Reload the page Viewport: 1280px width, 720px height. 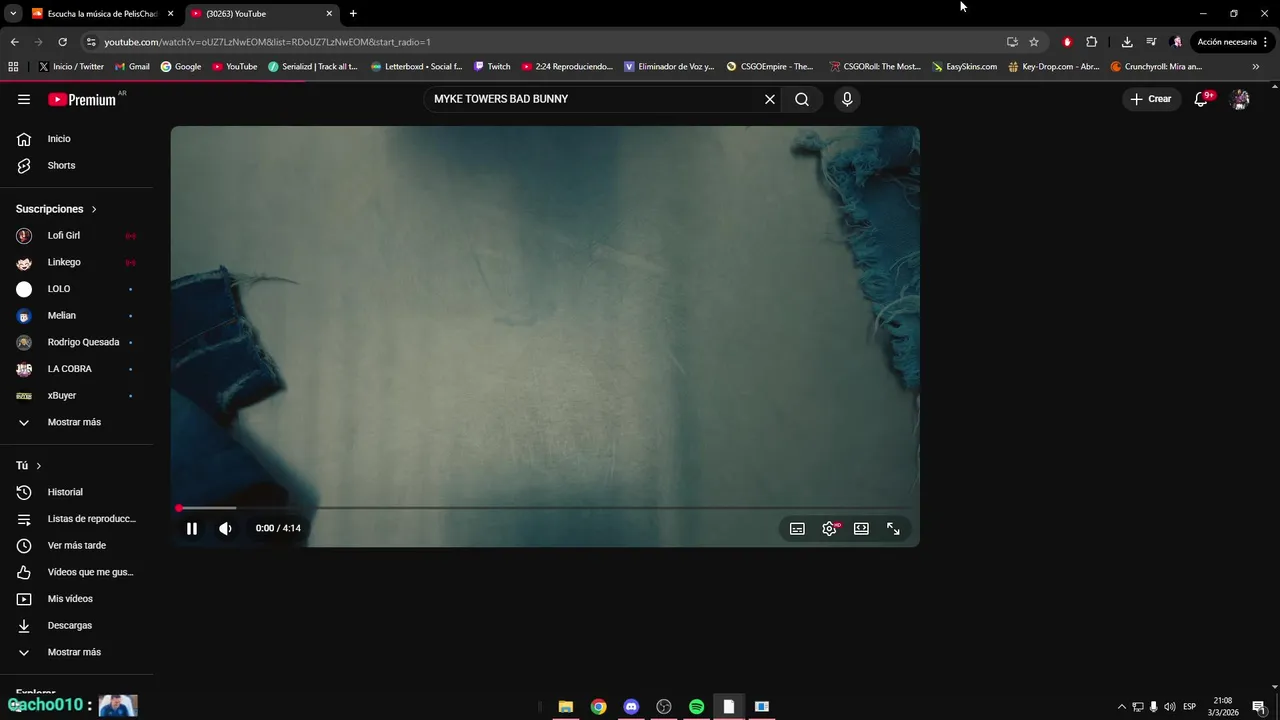coord(62,42)
